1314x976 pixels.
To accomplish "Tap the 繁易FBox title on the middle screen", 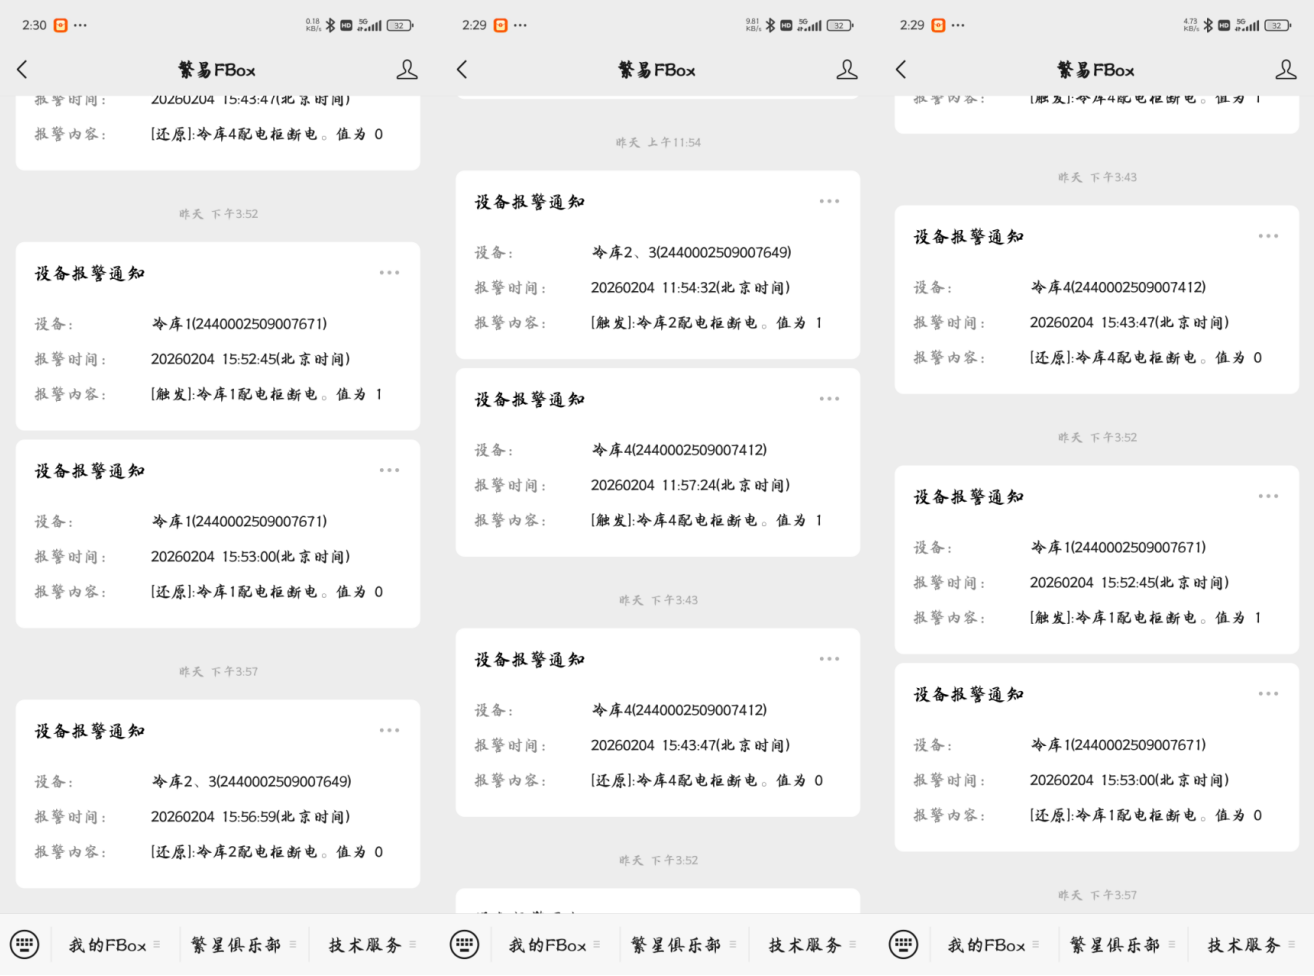I will 656,70.
